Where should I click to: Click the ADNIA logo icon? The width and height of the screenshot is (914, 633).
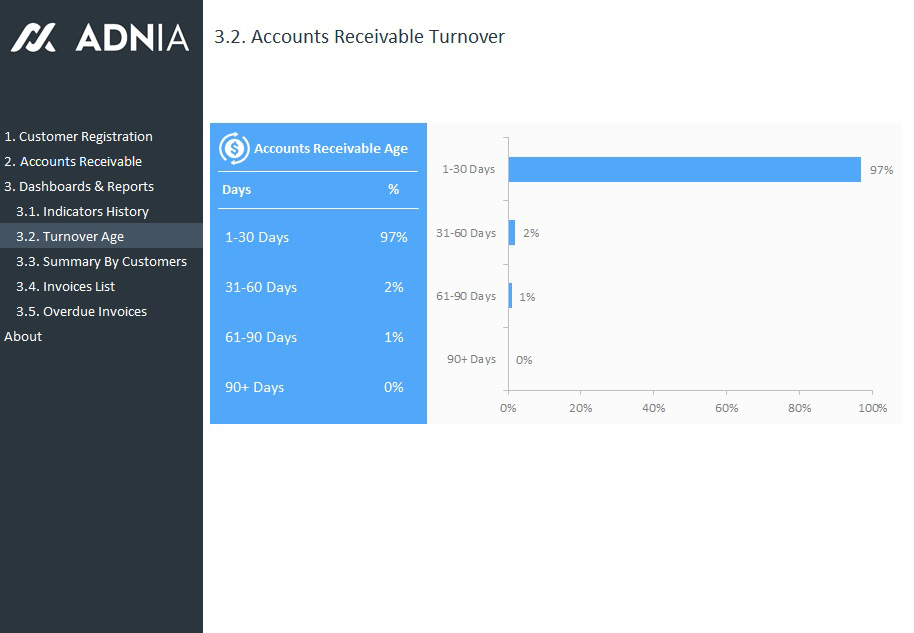[x=33, y=38]
